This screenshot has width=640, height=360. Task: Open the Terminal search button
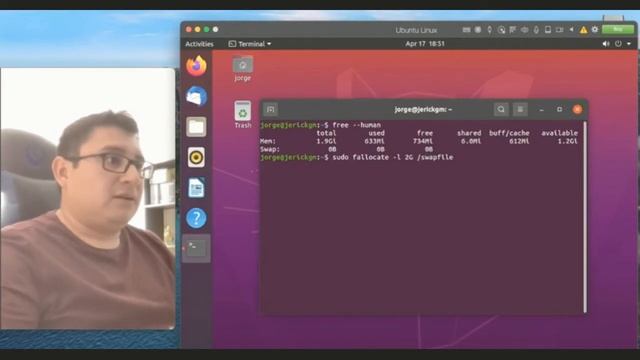pos(501,109)
